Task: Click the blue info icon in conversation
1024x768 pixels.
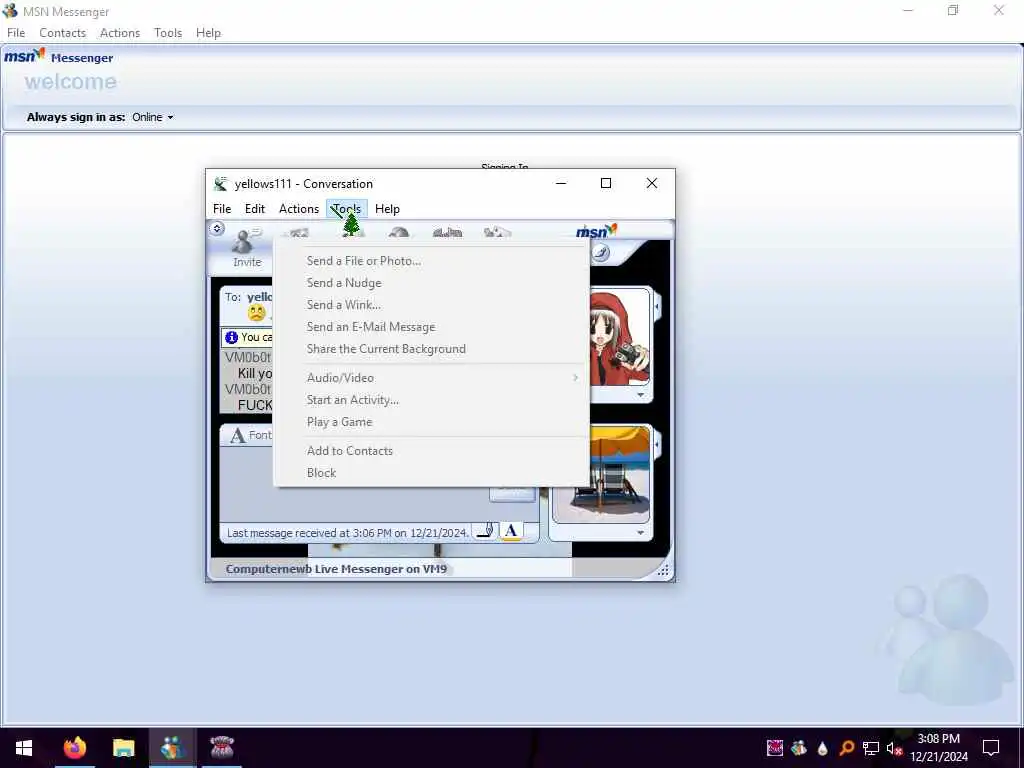Action: coord(231,337)
